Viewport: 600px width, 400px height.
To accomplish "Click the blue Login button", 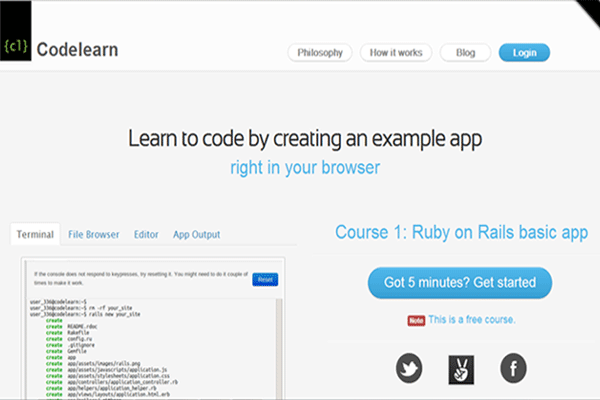I will [524, 53].
